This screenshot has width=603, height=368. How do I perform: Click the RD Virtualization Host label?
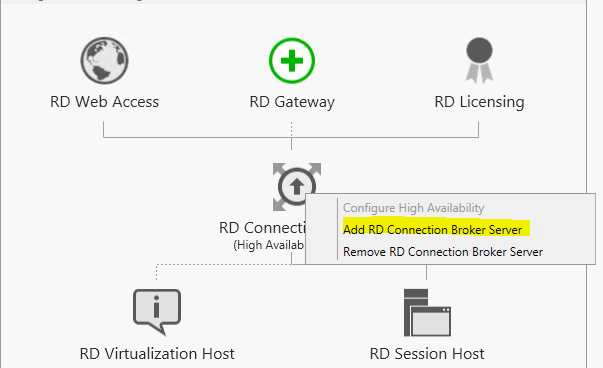(x=157, y=354)
